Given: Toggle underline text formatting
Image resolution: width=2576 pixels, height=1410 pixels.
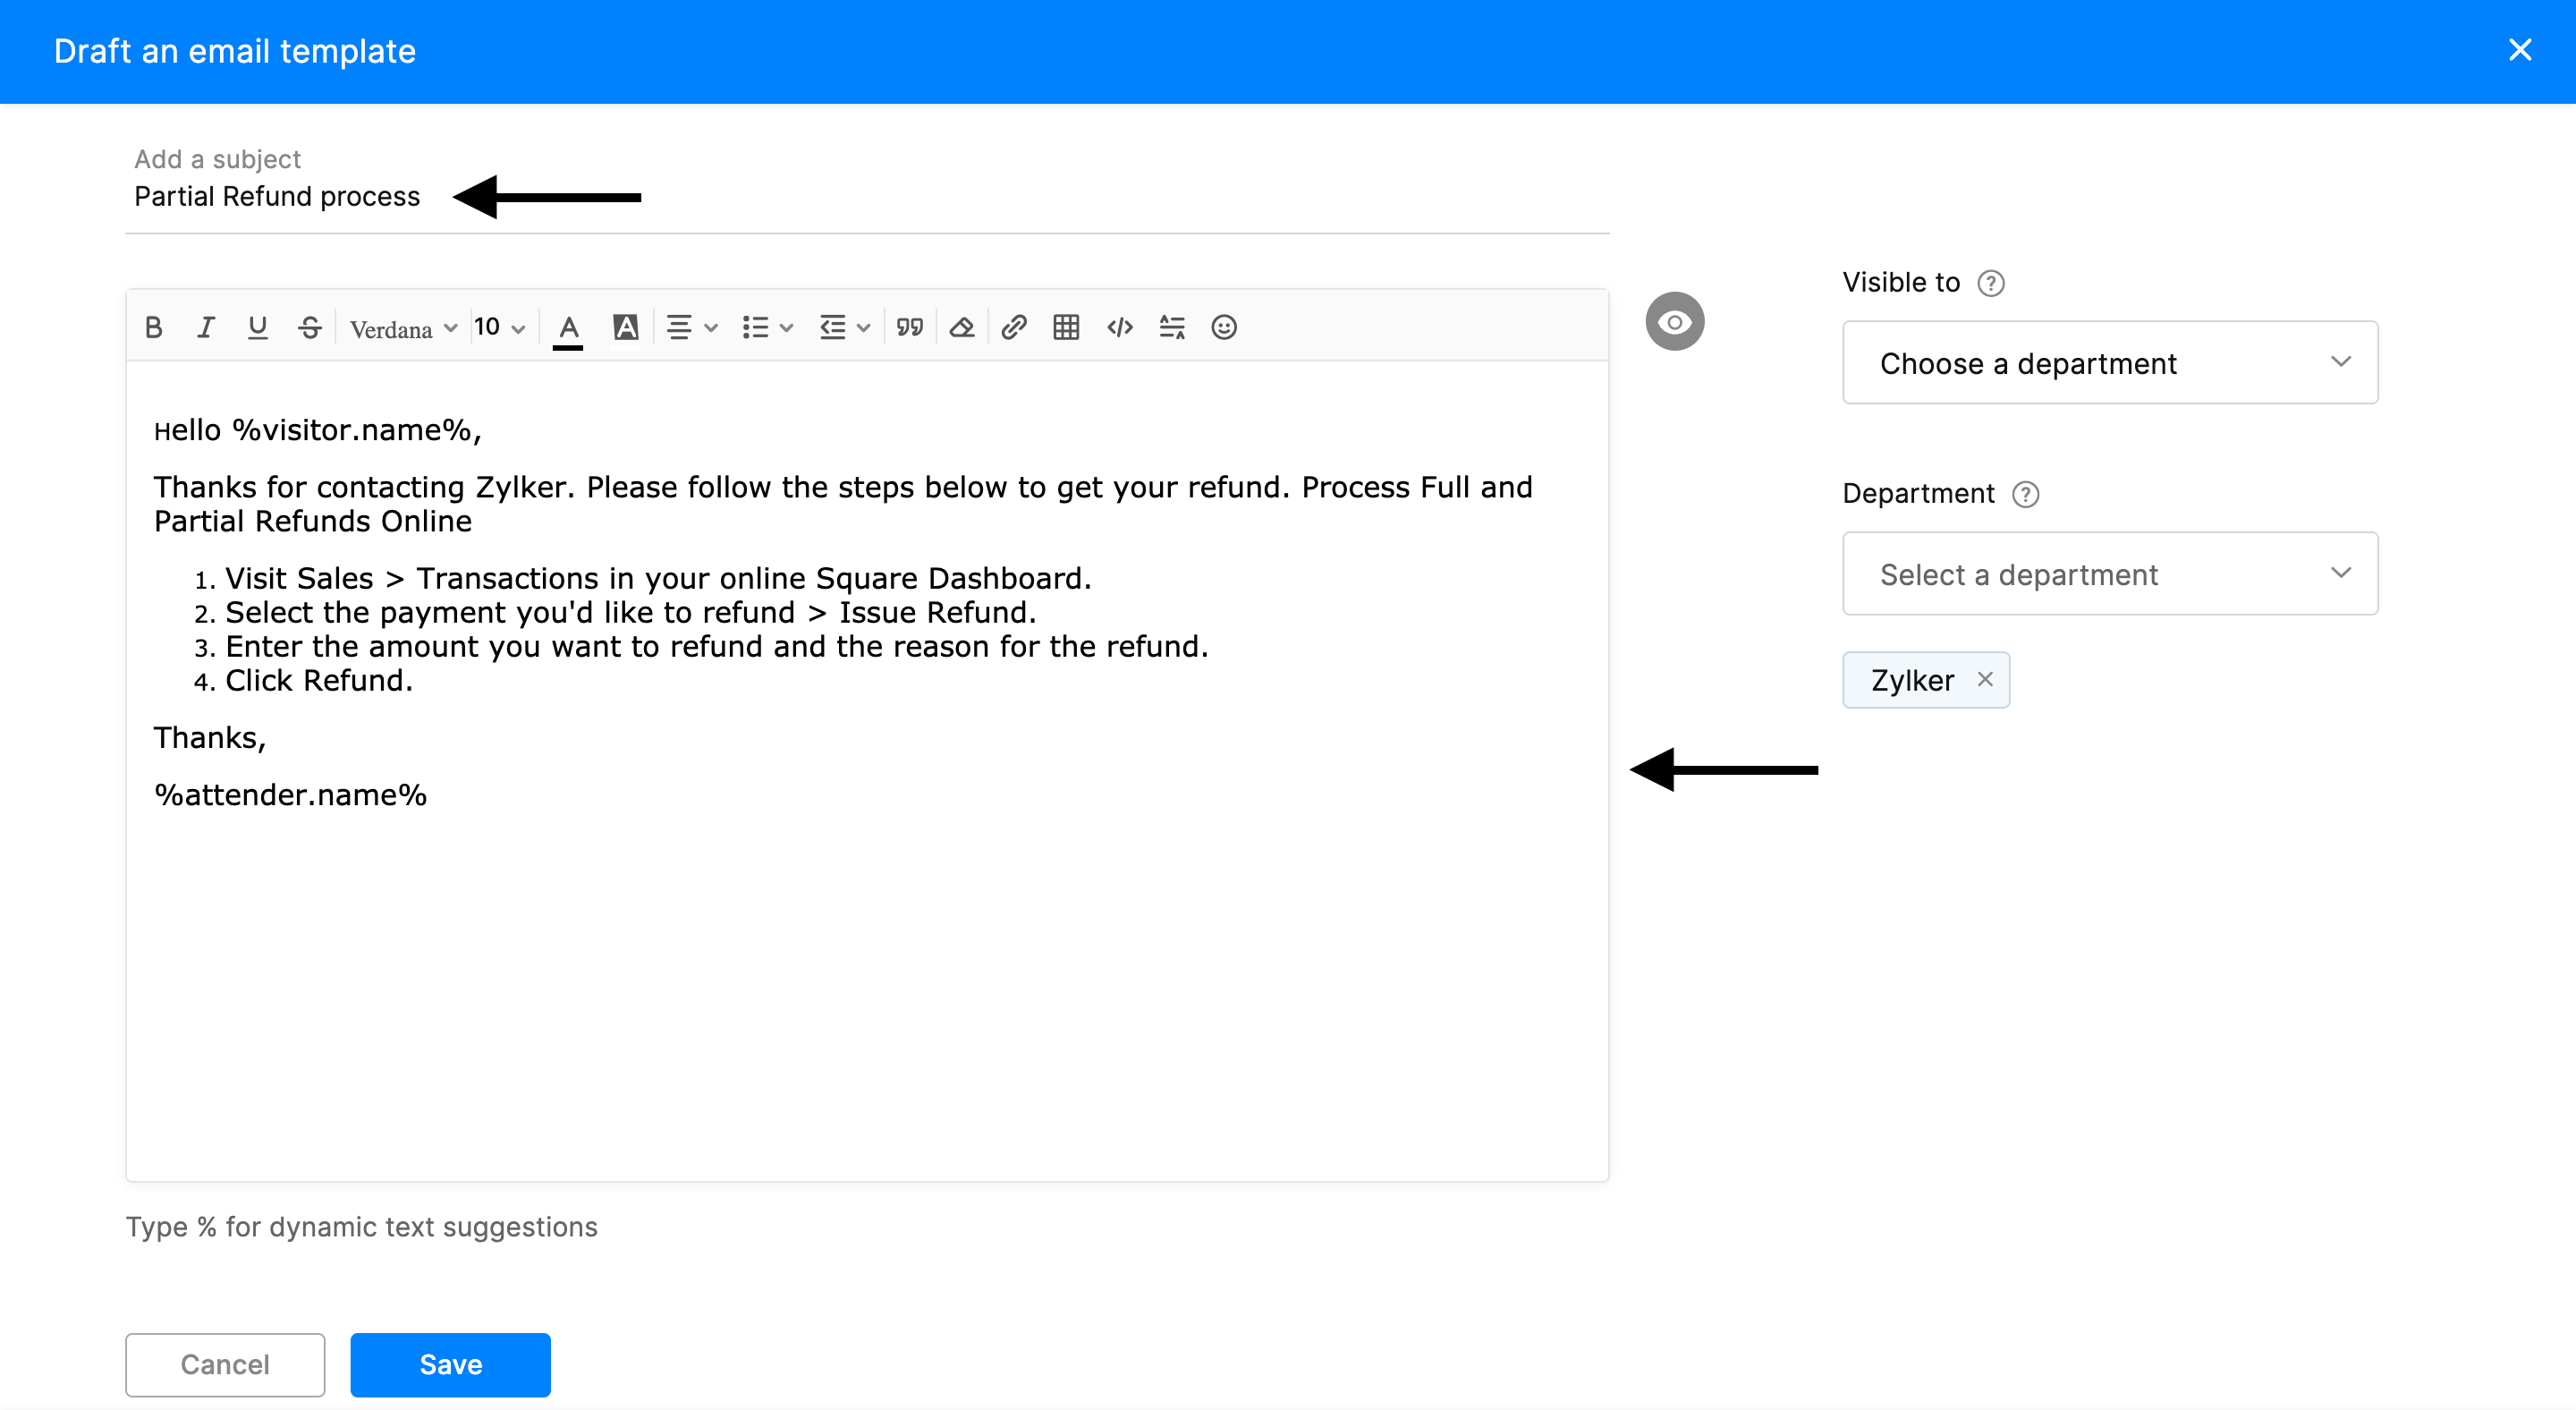Looking at the screenshot, I should tap(257, 327).
